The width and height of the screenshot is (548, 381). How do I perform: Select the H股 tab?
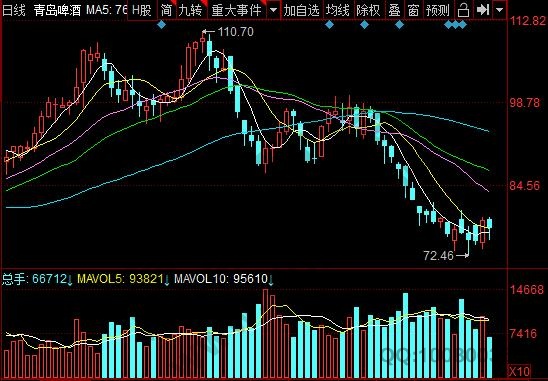(x=142, y=10)
